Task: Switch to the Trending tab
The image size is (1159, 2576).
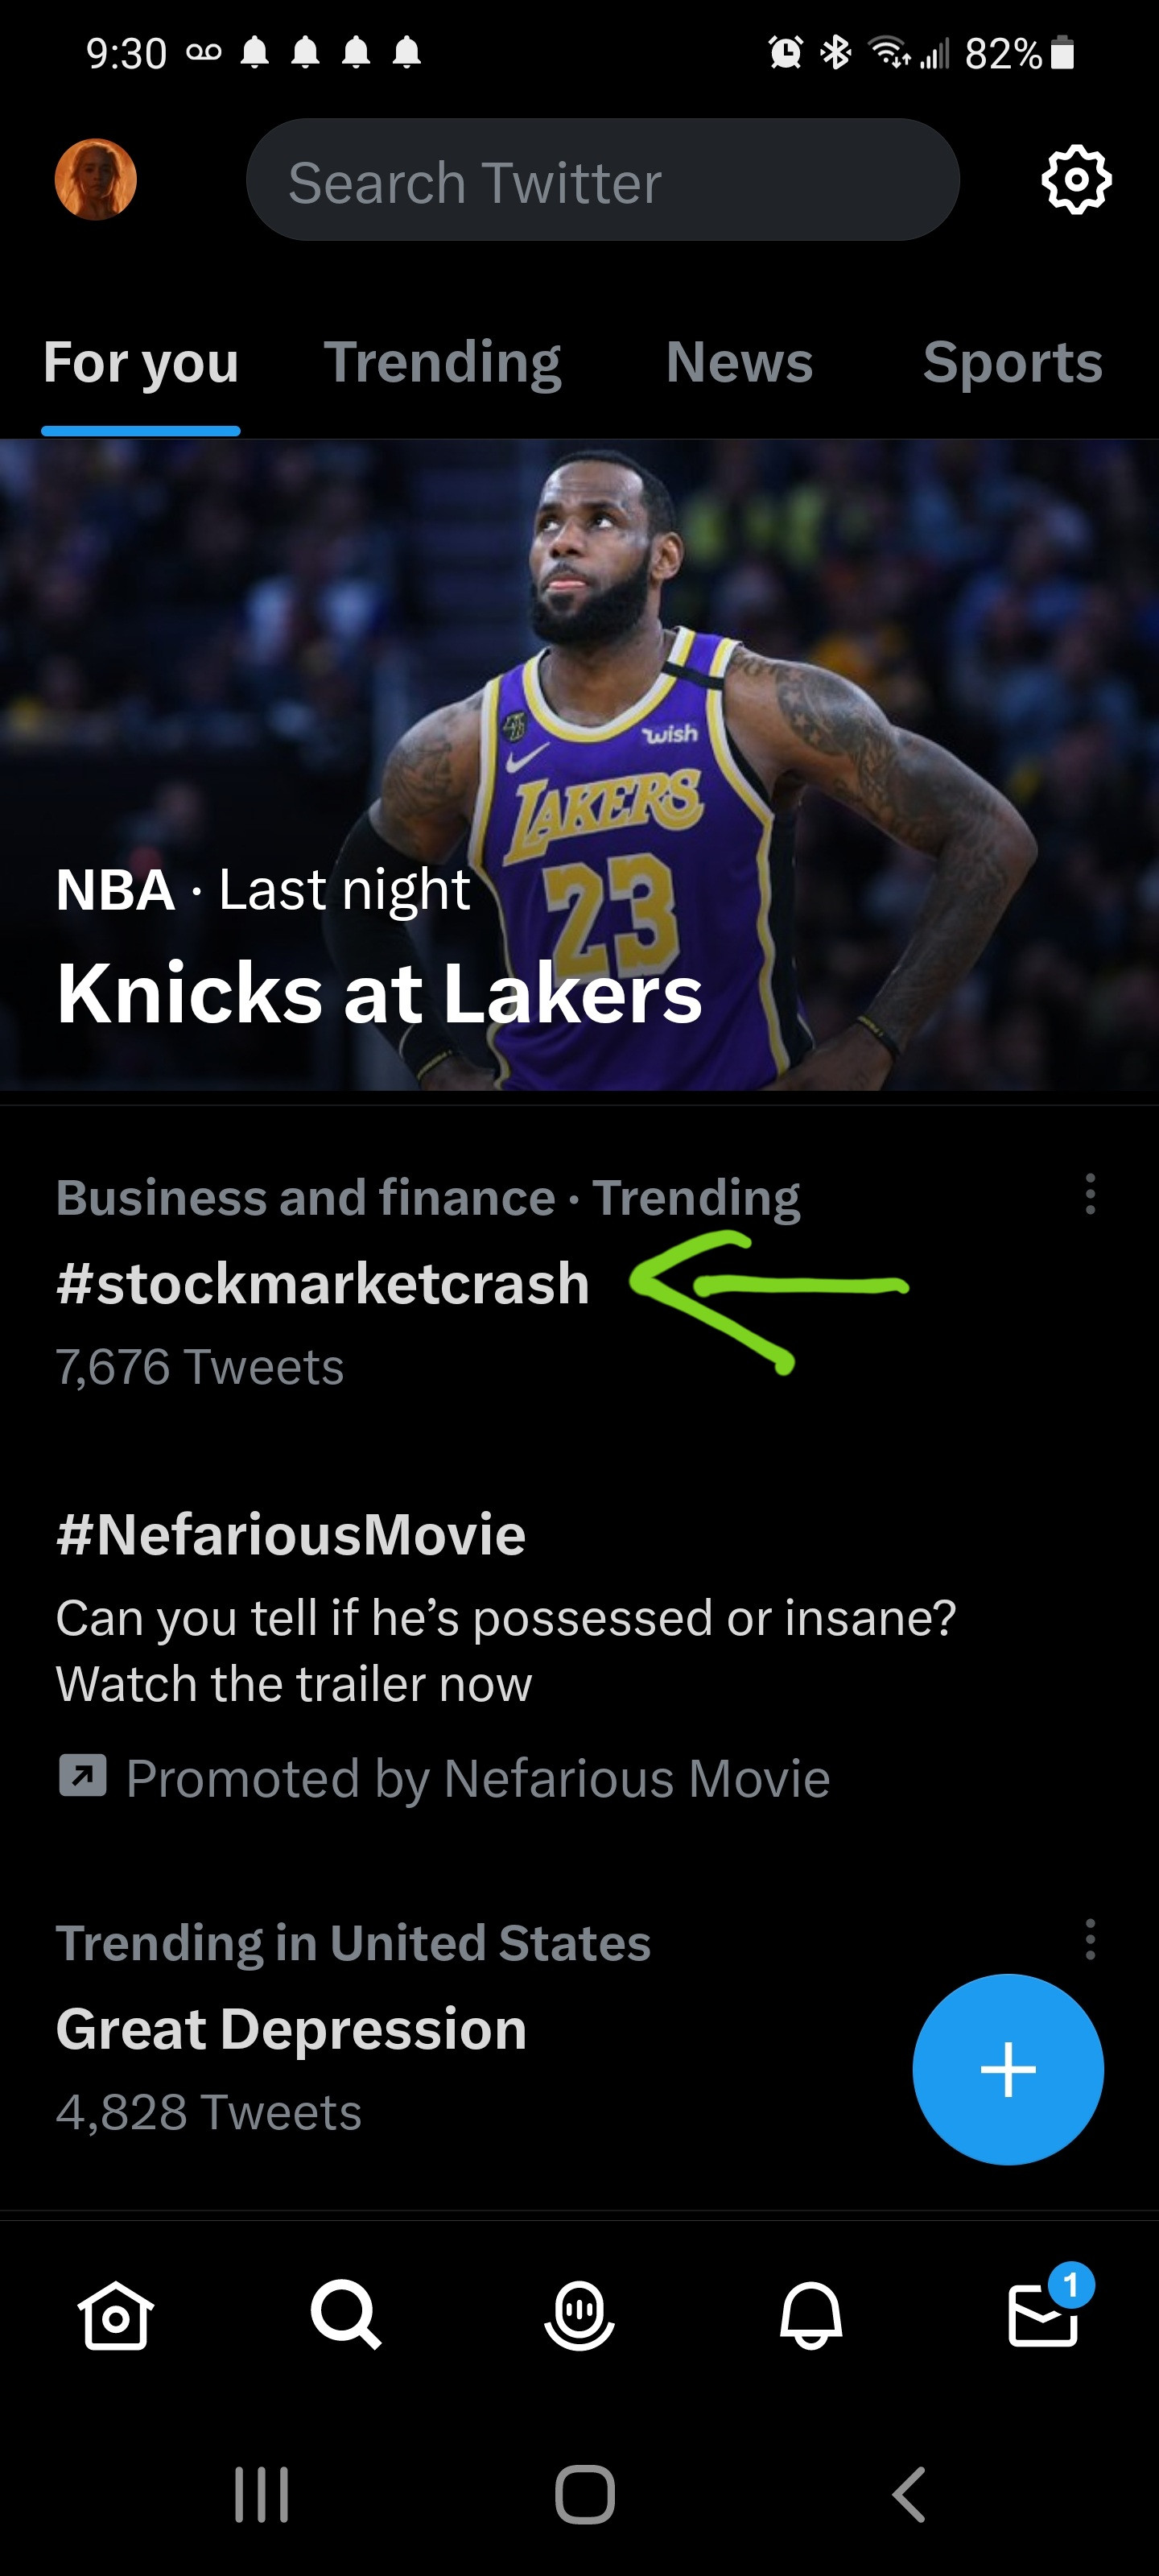Action: (442, 362)
